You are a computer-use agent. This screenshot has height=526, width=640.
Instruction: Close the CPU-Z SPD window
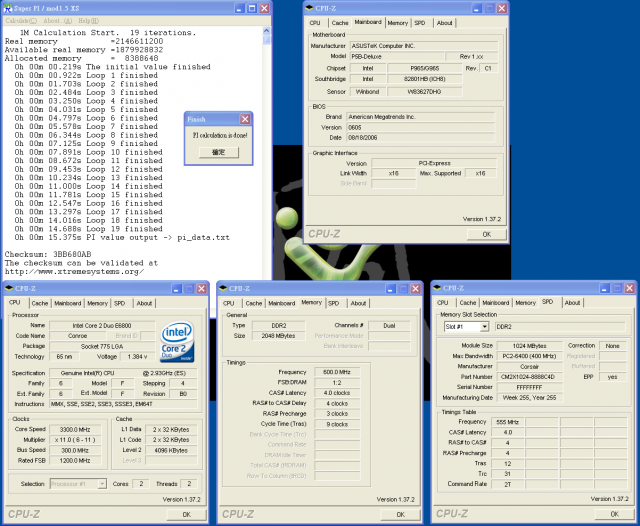[629, 288]
